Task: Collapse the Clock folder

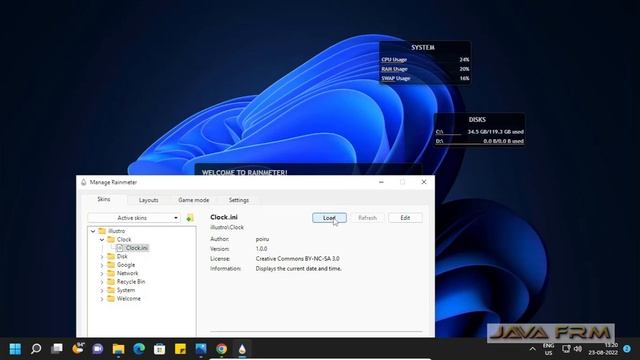Action: click(x=102, y=240)
